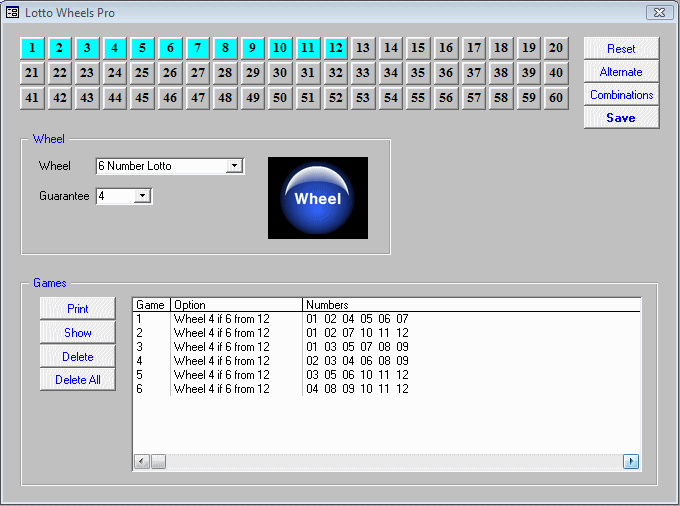
Task: Open the Guarantee dropdown arrow
Action: (x=142, y=196)
